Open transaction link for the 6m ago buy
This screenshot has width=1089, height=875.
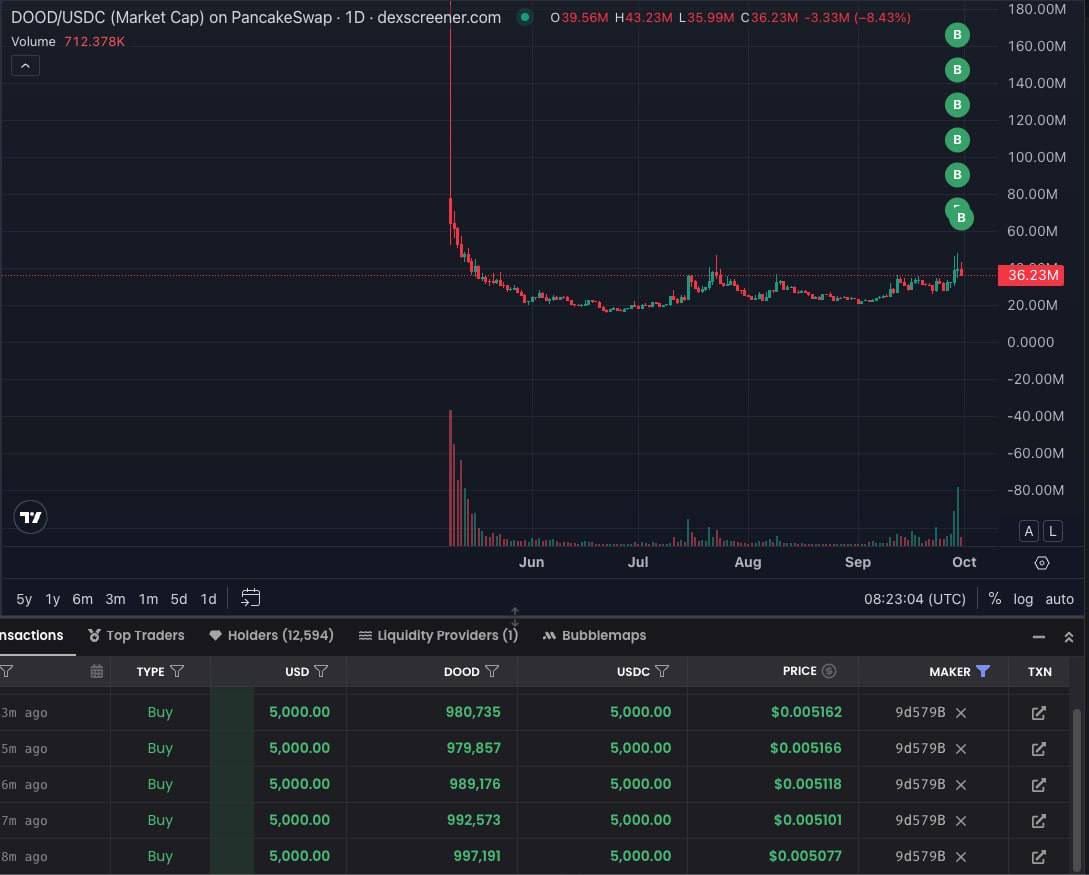pos(1038,785)
